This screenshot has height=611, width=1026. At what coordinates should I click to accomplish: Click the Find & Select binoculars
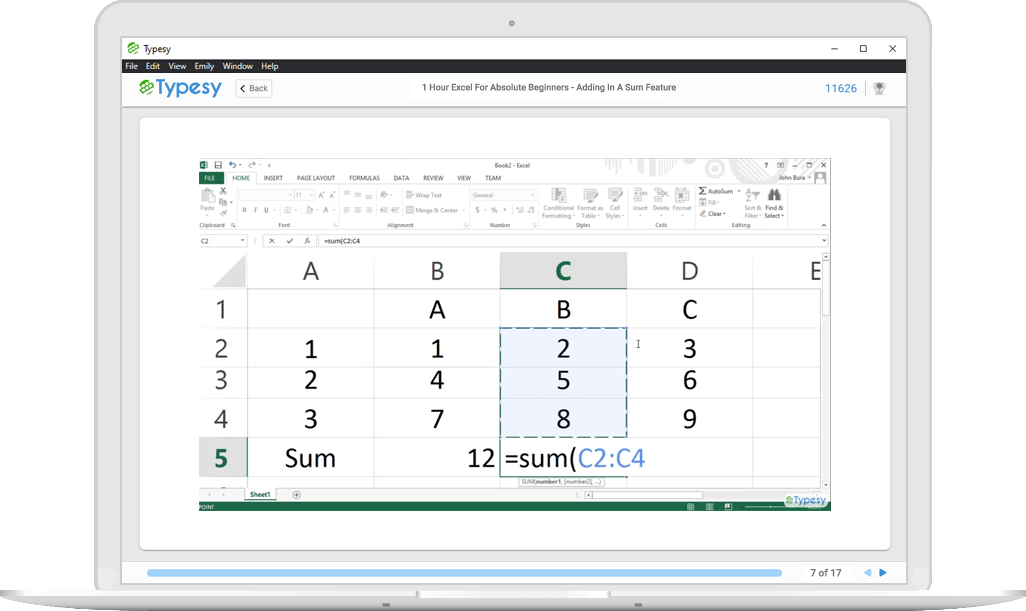[x=774, y=195]
